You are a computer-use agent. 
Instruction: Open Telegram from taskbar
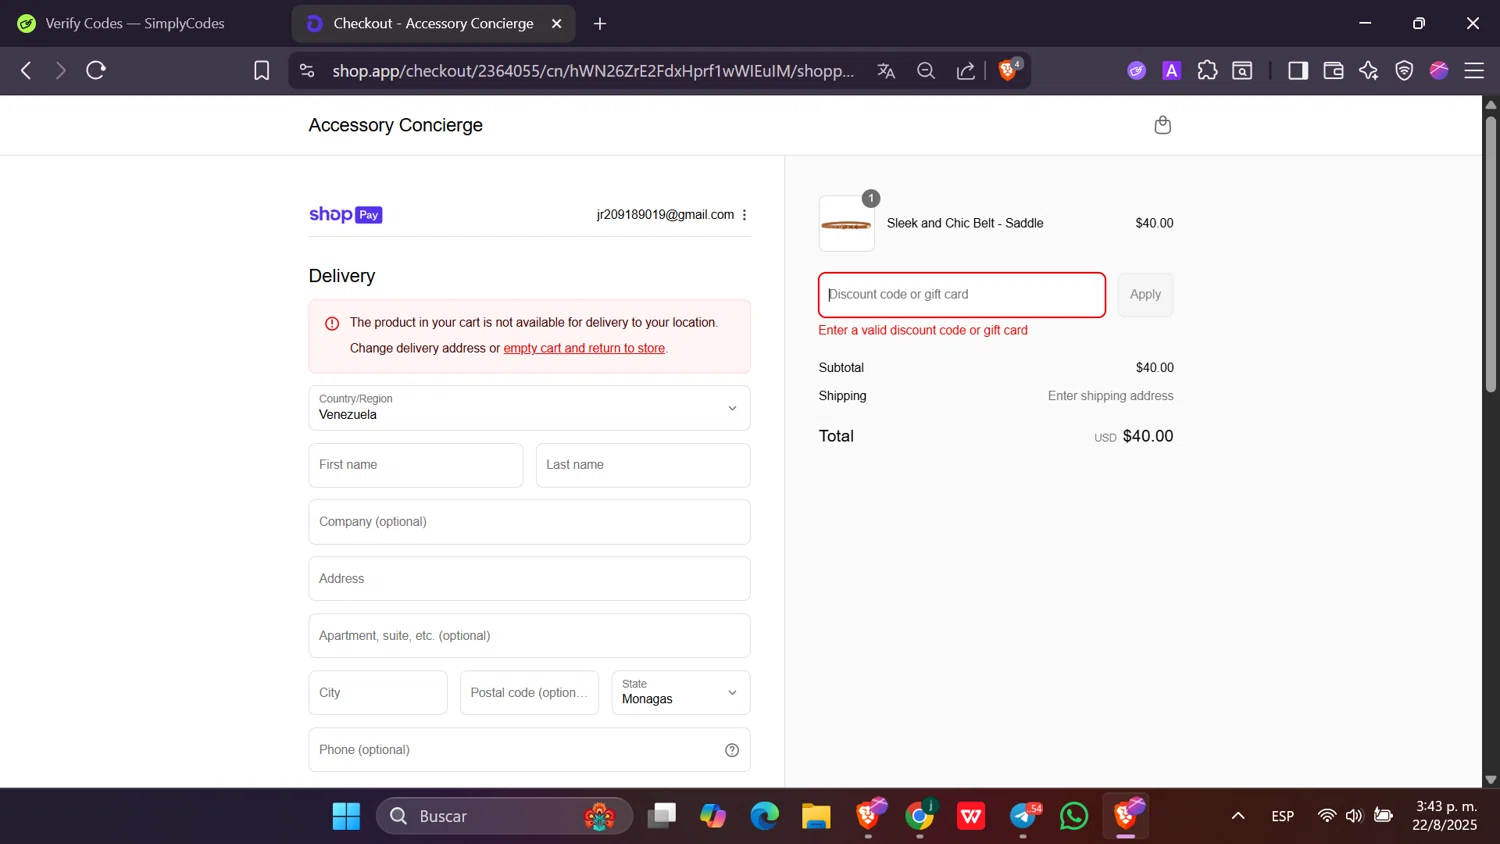point(1023,816)
